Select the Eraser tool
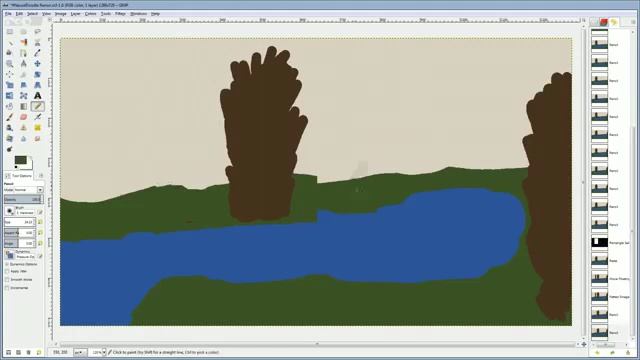Image resolution: width=640 pixels, height=360 pixels. click(23, 117)
